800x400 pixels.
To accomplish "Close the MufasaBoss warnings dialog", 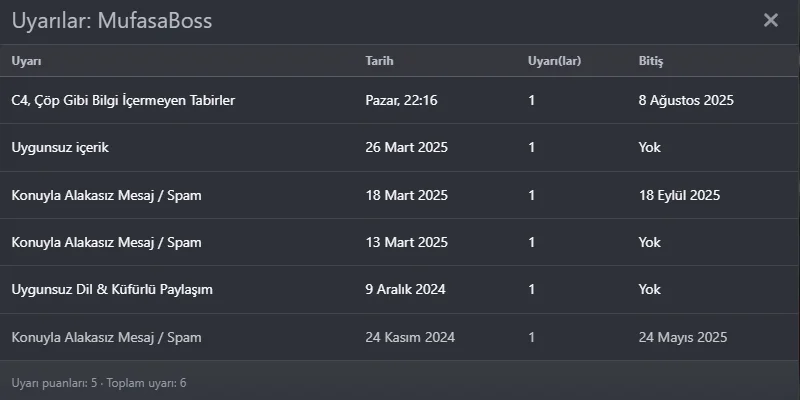I will (x=770, y=20).
